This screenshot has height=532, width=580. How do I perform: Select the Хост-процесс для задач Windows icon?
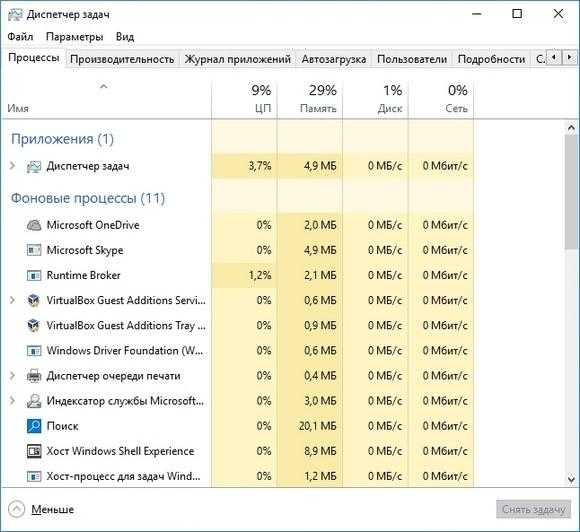pyautogui.click(x=34, y=476)
